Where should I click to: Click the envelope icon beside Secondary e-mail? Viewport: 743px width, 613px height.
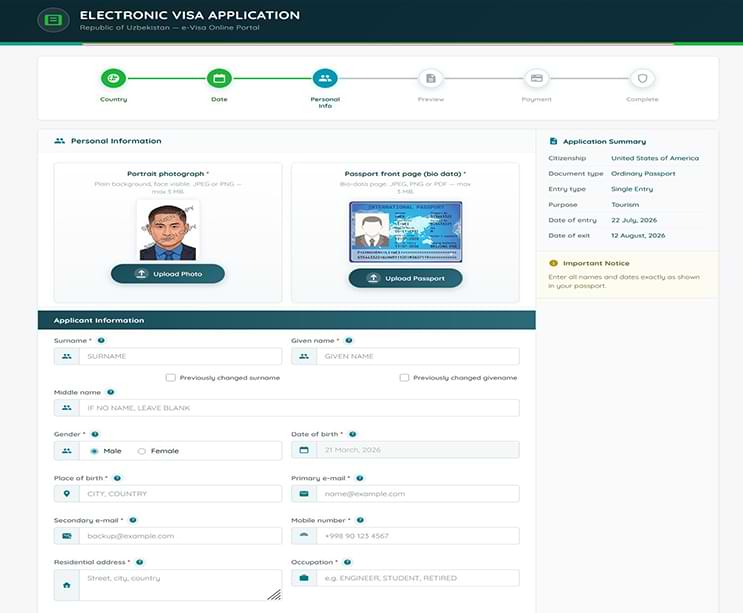(x=67, y=536)
